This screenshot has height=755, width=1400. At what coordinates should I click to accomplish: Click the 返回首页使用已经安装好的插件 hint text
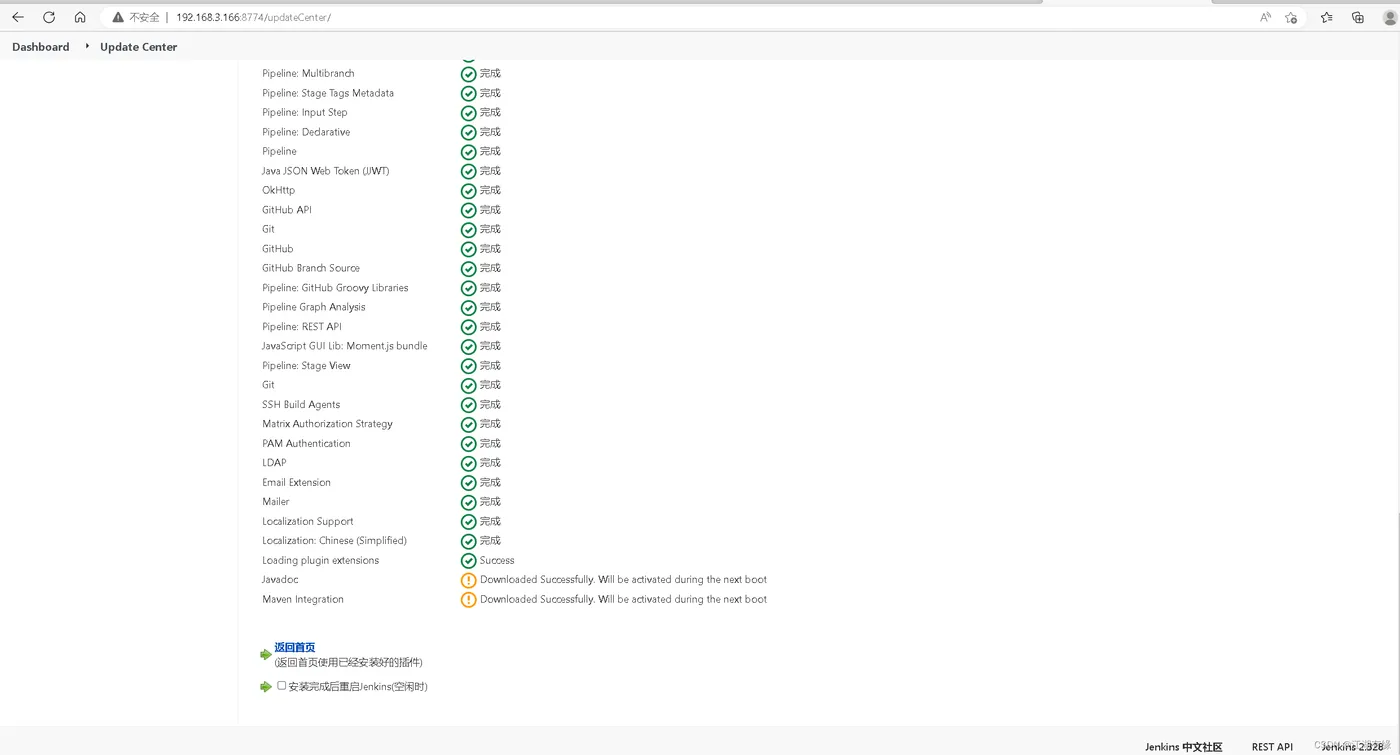348,663
